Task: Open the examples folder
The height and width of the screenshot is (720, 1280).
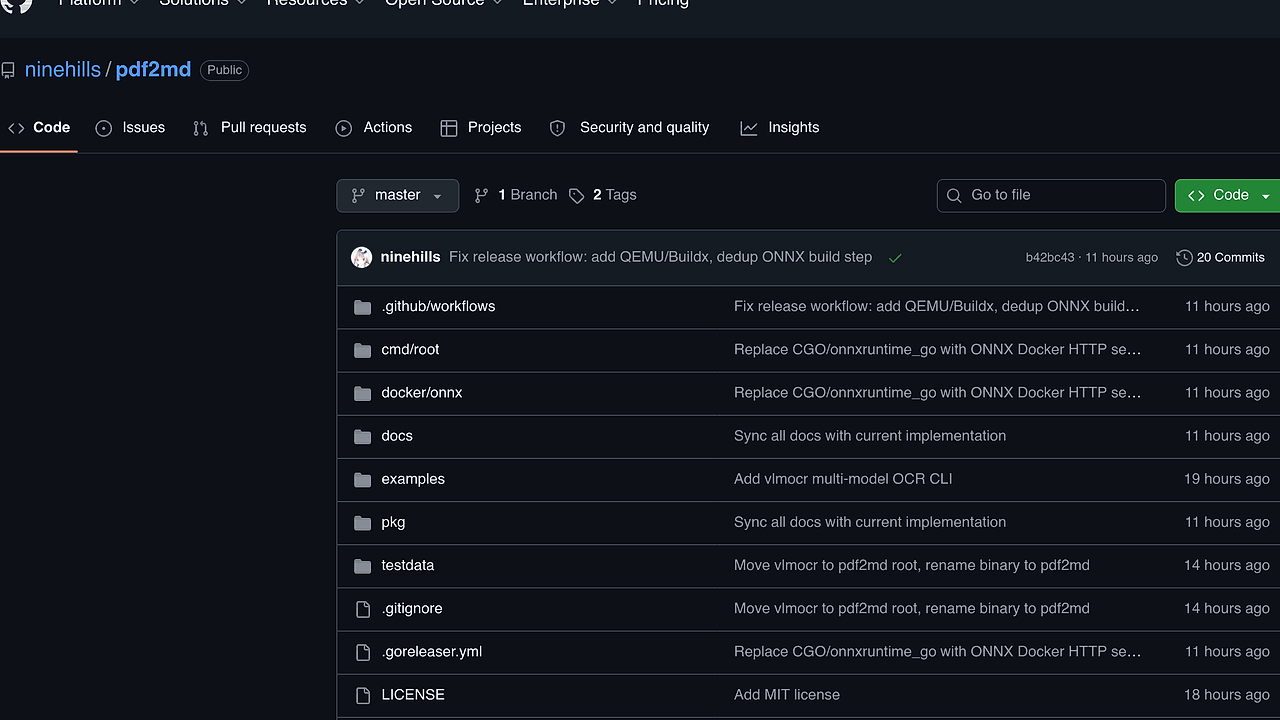Action: (413, 479)
